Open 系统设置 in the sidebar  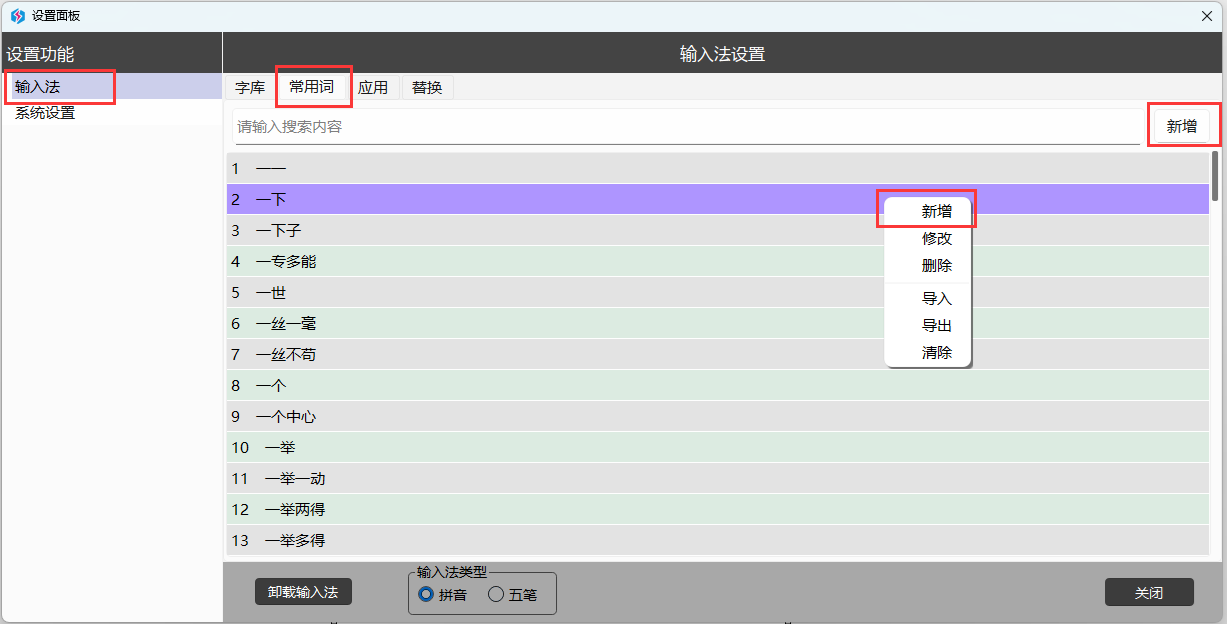click(45, 113)
